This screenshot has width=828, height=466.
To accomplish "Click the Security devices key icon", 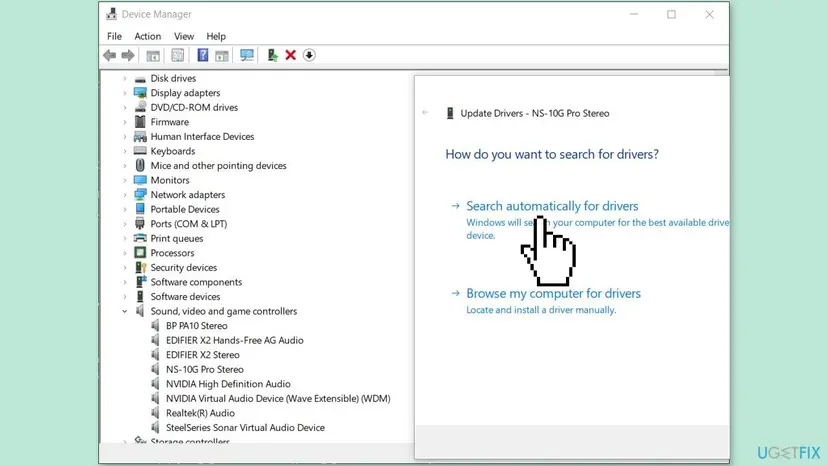I will 140,267.
